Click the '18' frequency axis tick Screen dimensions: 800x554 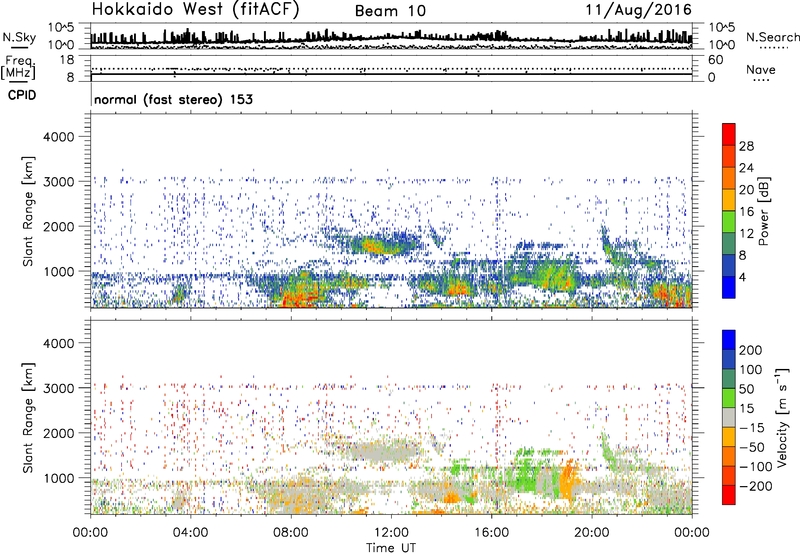click(x=67, y=60)
